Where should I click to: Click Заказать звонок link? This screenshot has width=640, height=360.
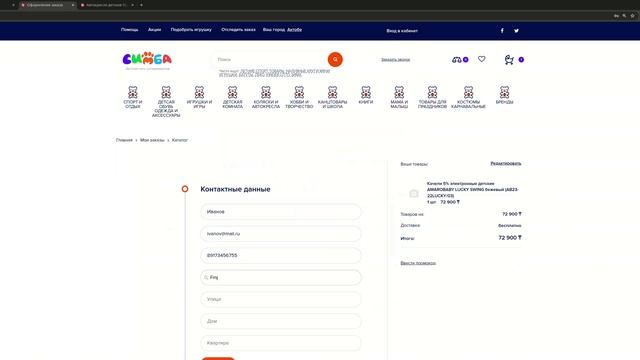396,60
